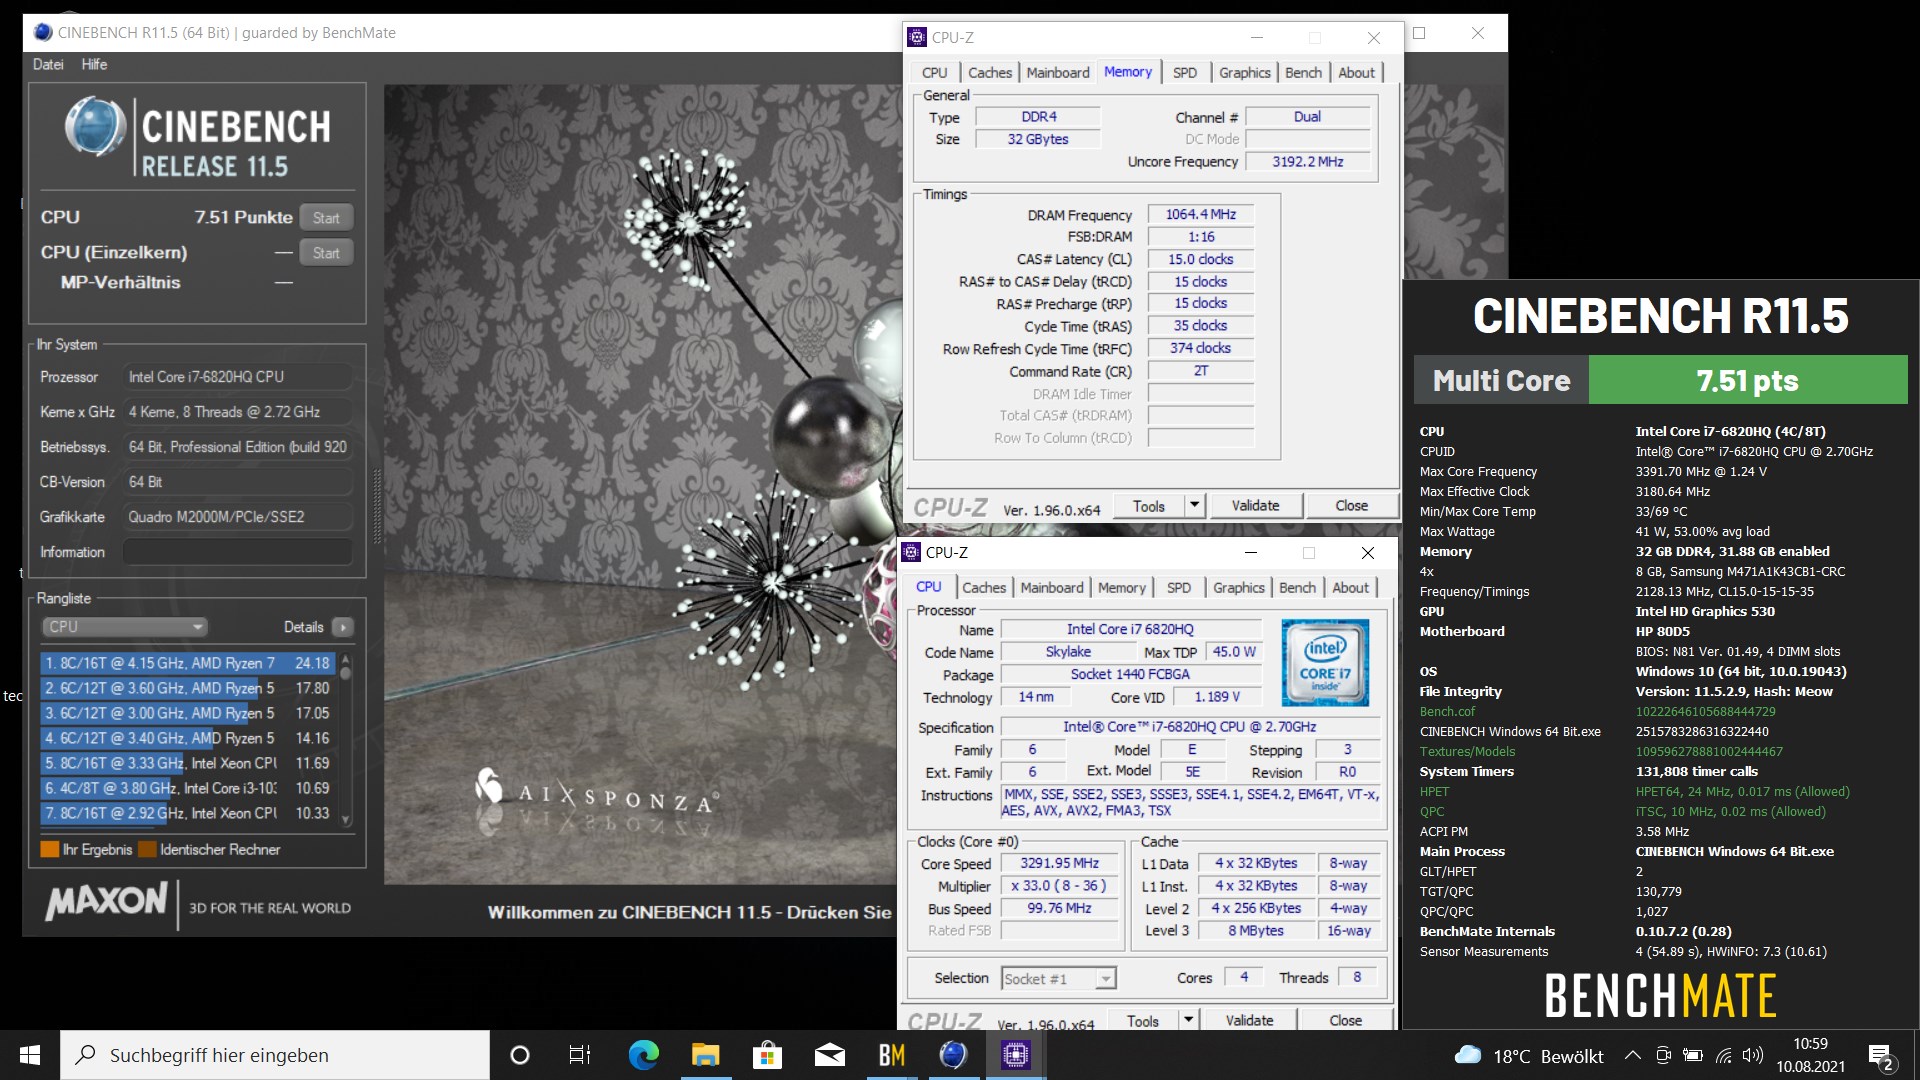
Task: Click the Information input field in Cinebench
Action: pyautogui.click(x=238, y=552)
